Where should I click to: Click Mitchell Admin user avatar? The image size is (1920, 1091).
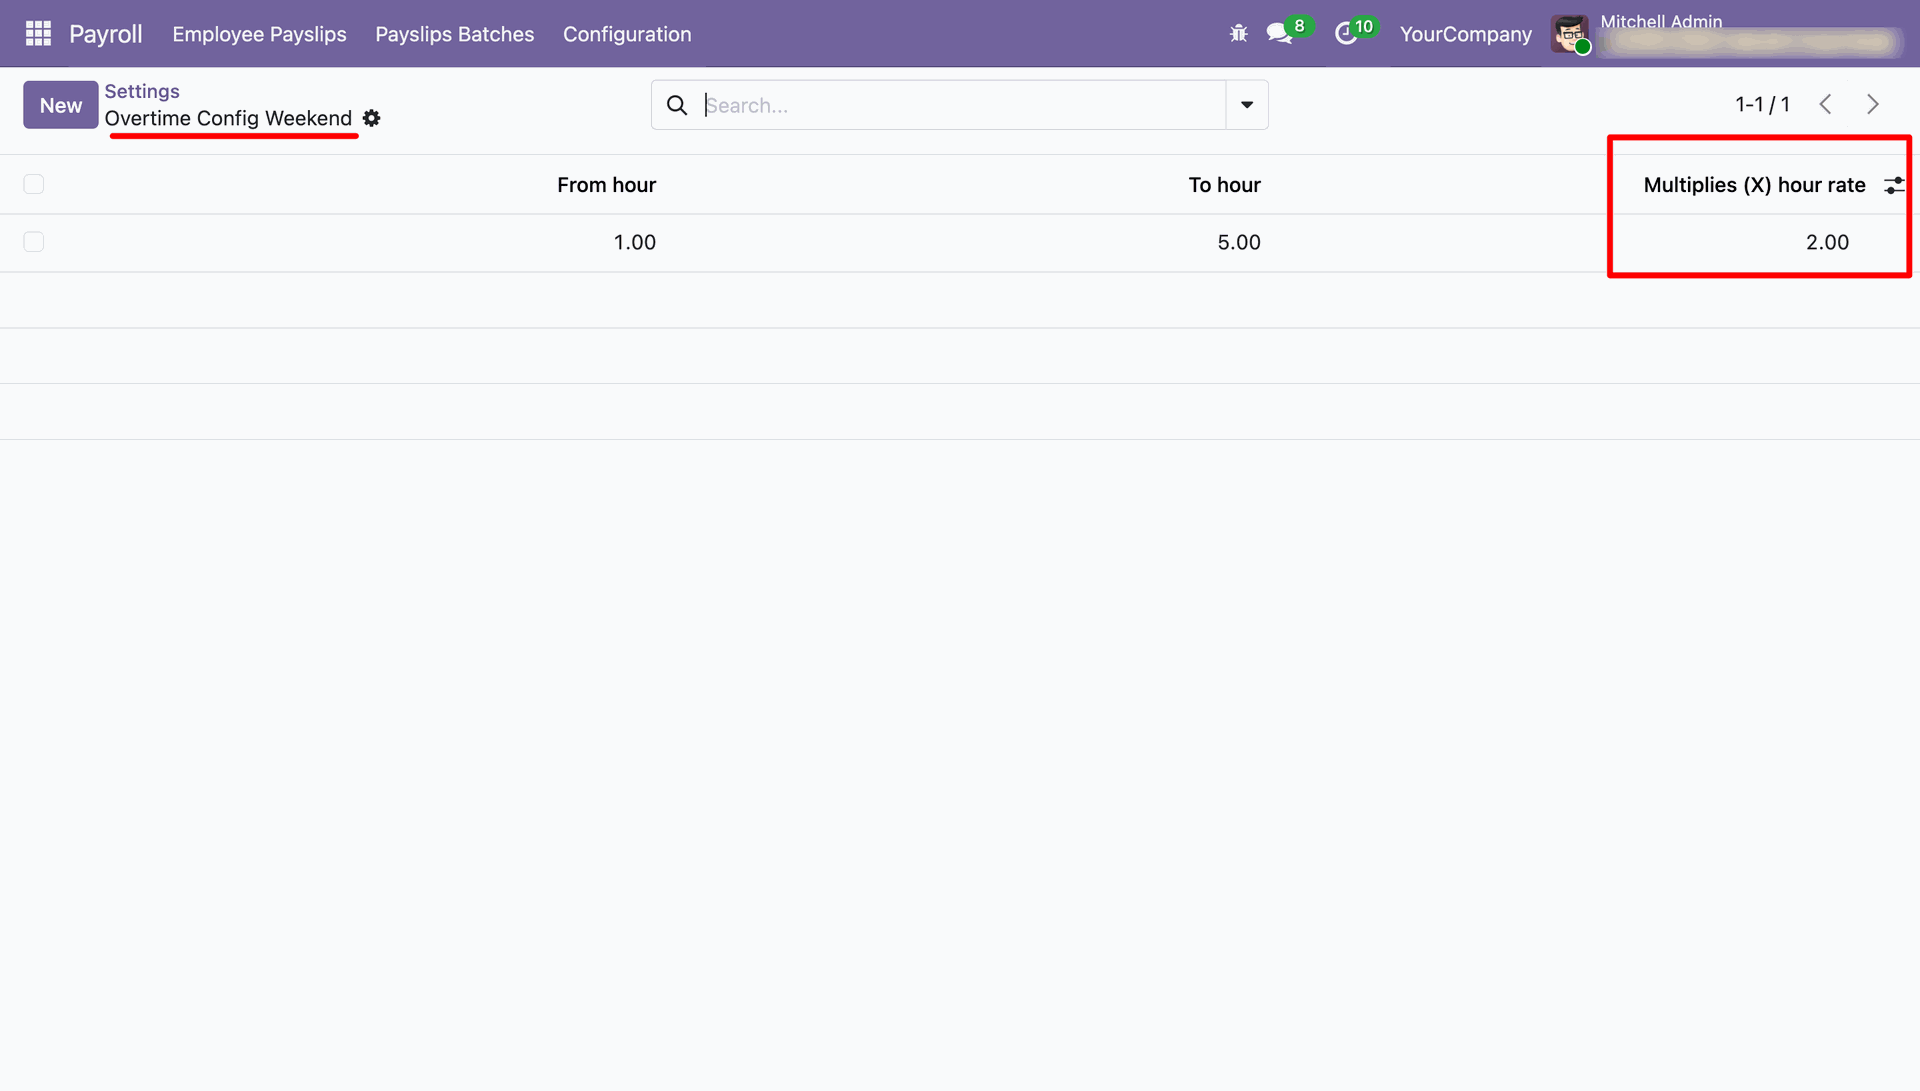coord(1570,34)
